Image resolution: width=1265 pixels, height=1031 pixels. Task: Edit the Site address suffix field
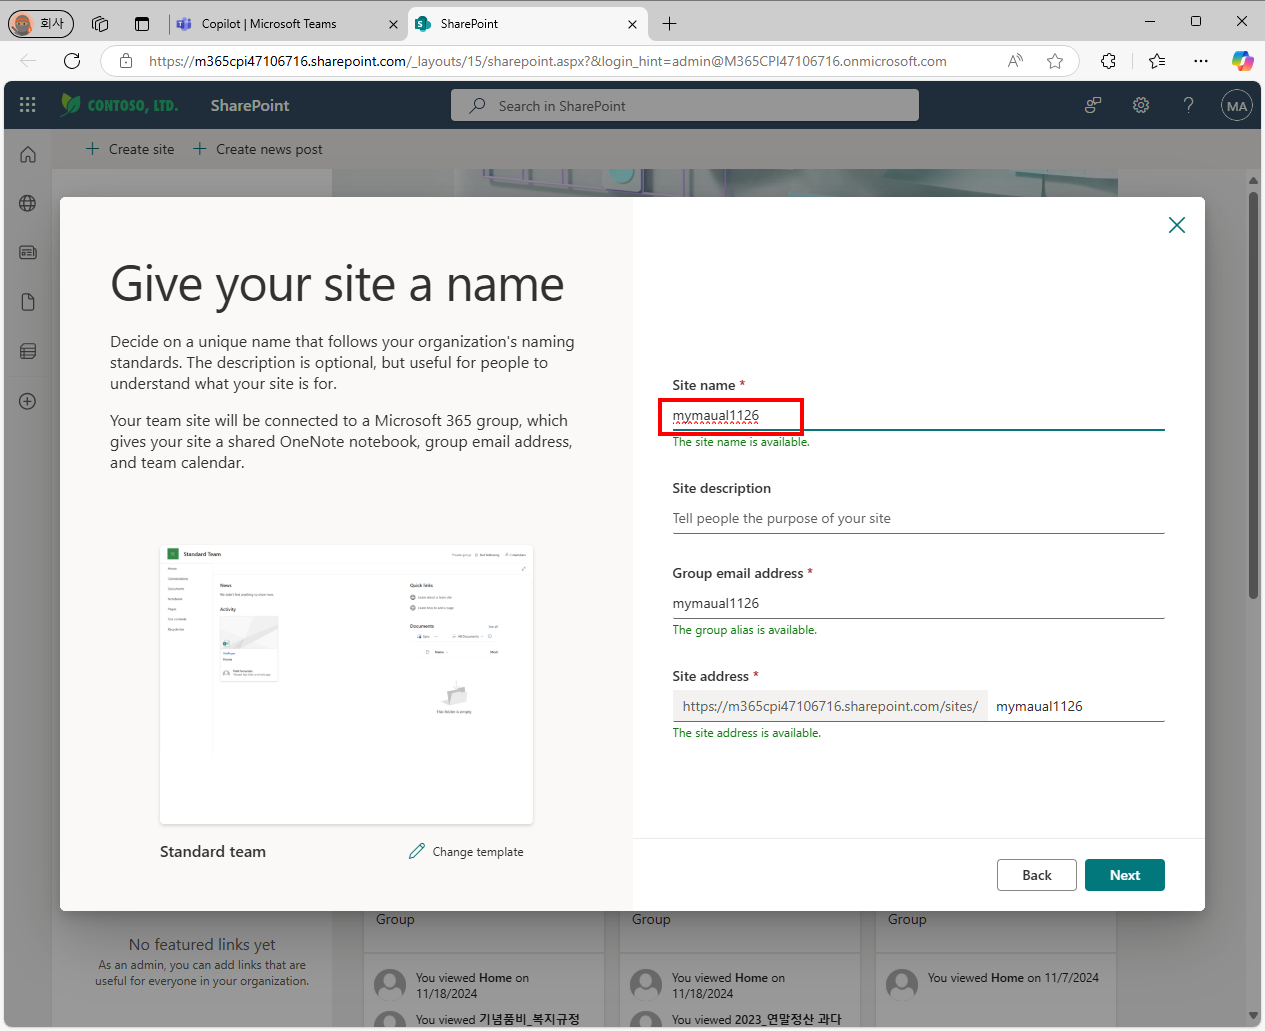[x=1076, y=706]
